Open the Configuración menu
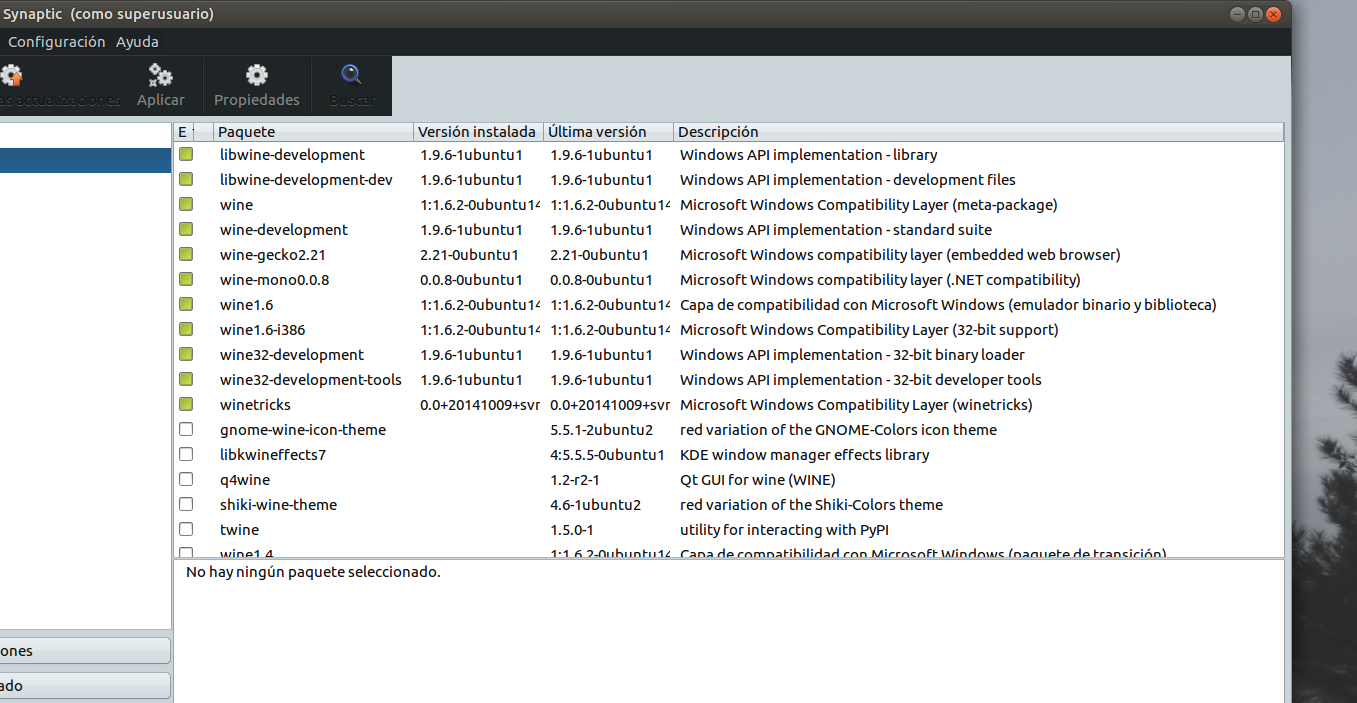This screenshot has height=703, width=1357. (56, 42)
